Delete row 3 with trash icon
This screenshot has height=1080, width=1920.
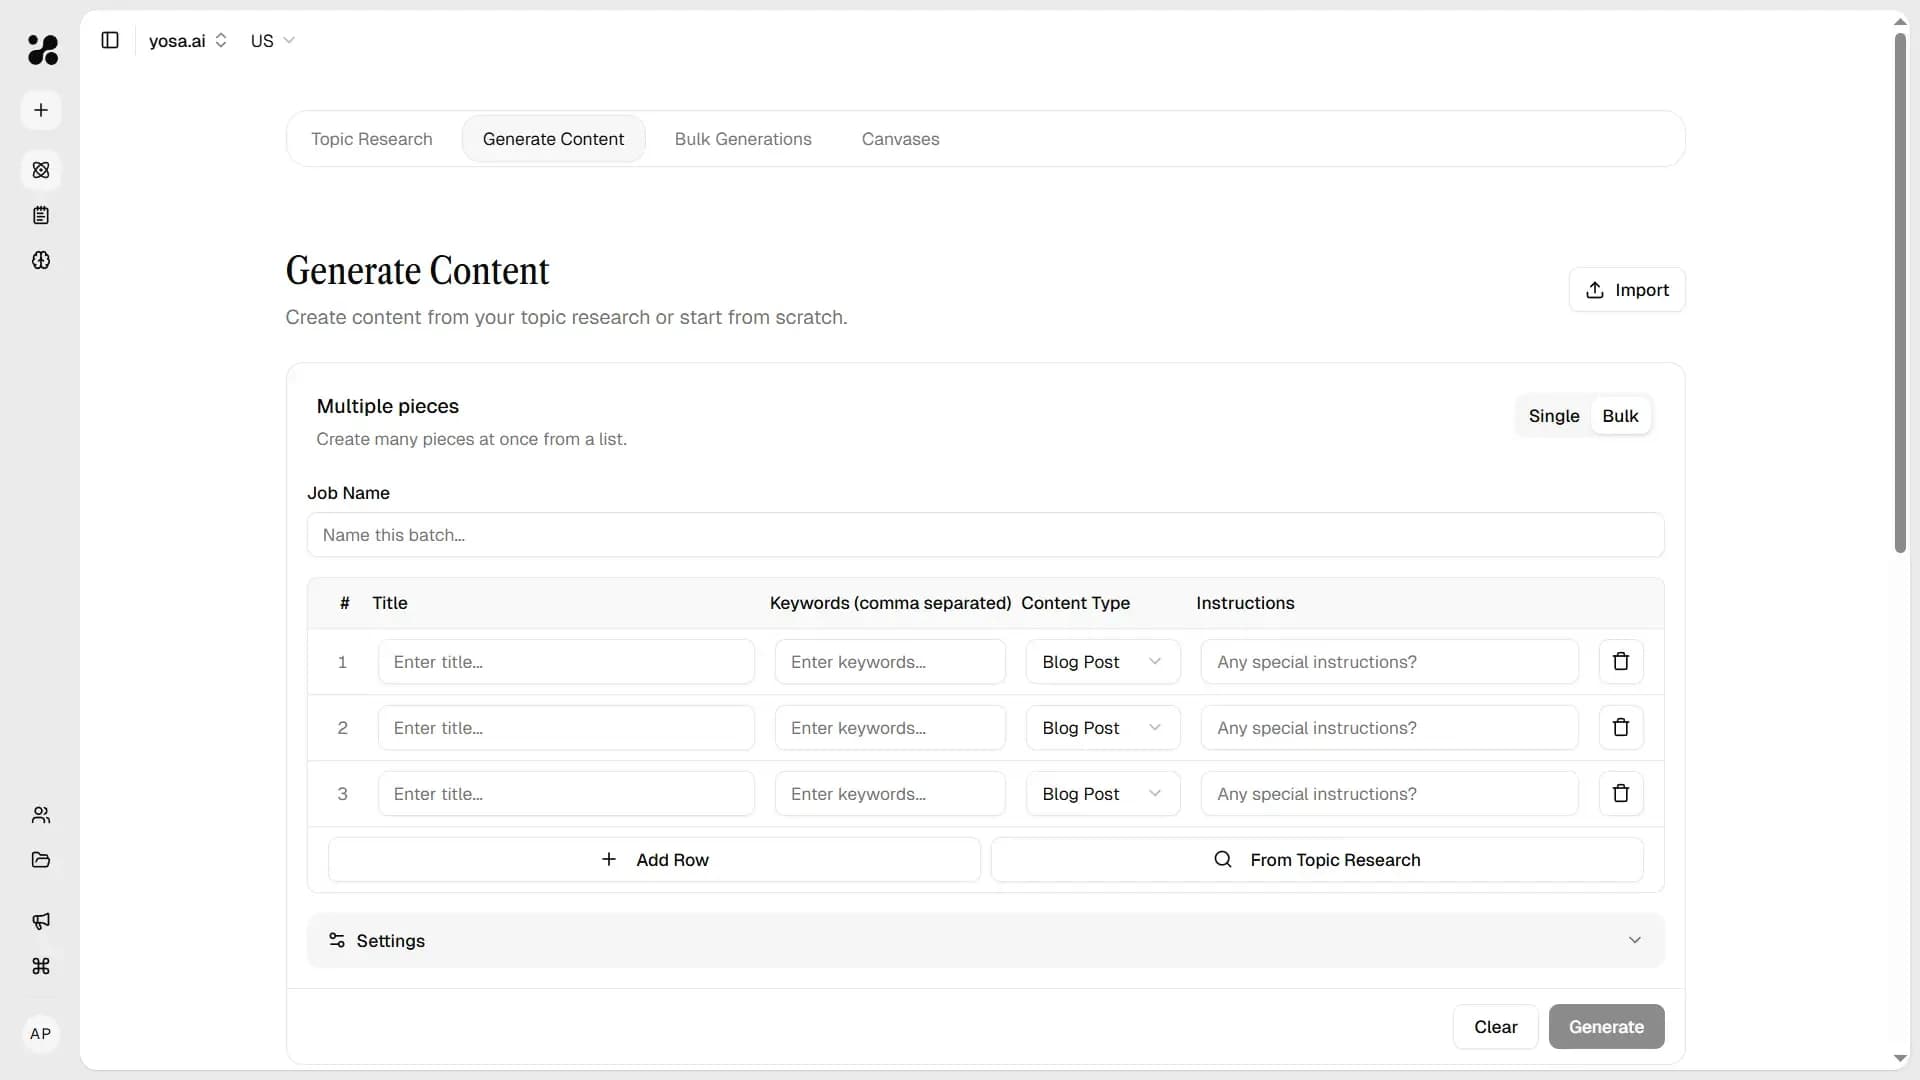[1620, 793]
